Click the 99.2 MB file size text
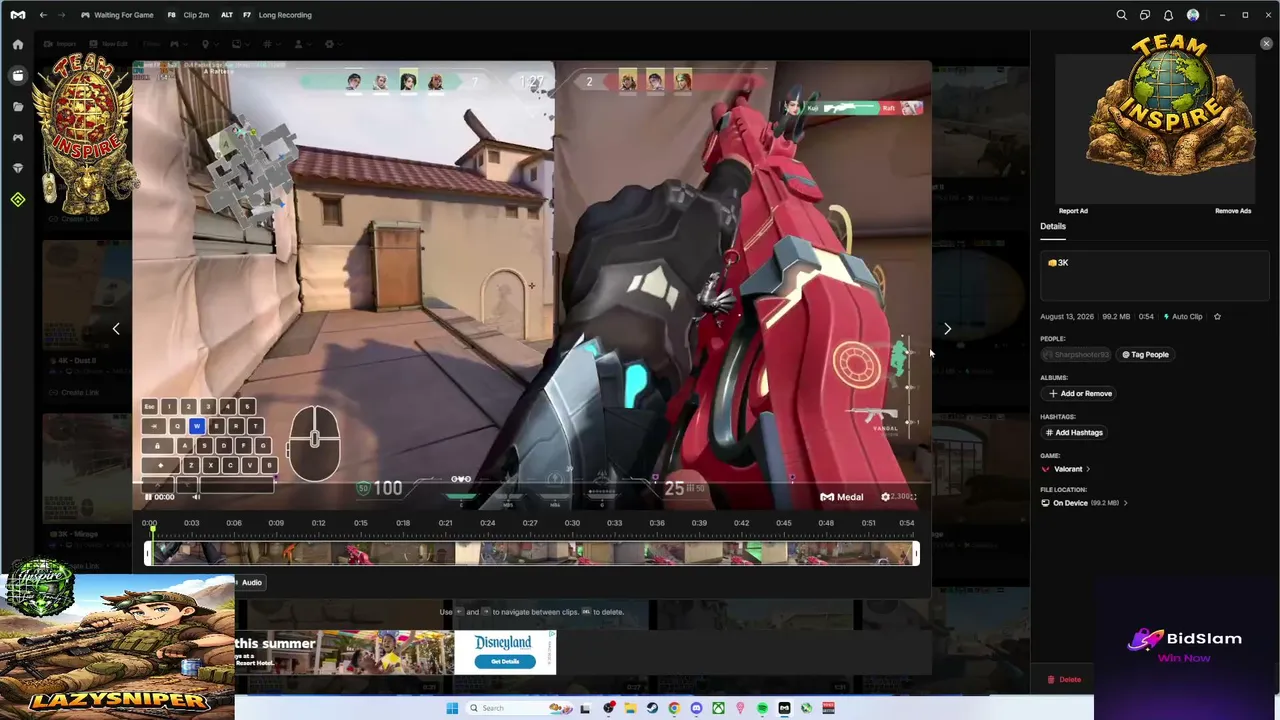Viewport: 1280px width, 720px height. 1115,317
